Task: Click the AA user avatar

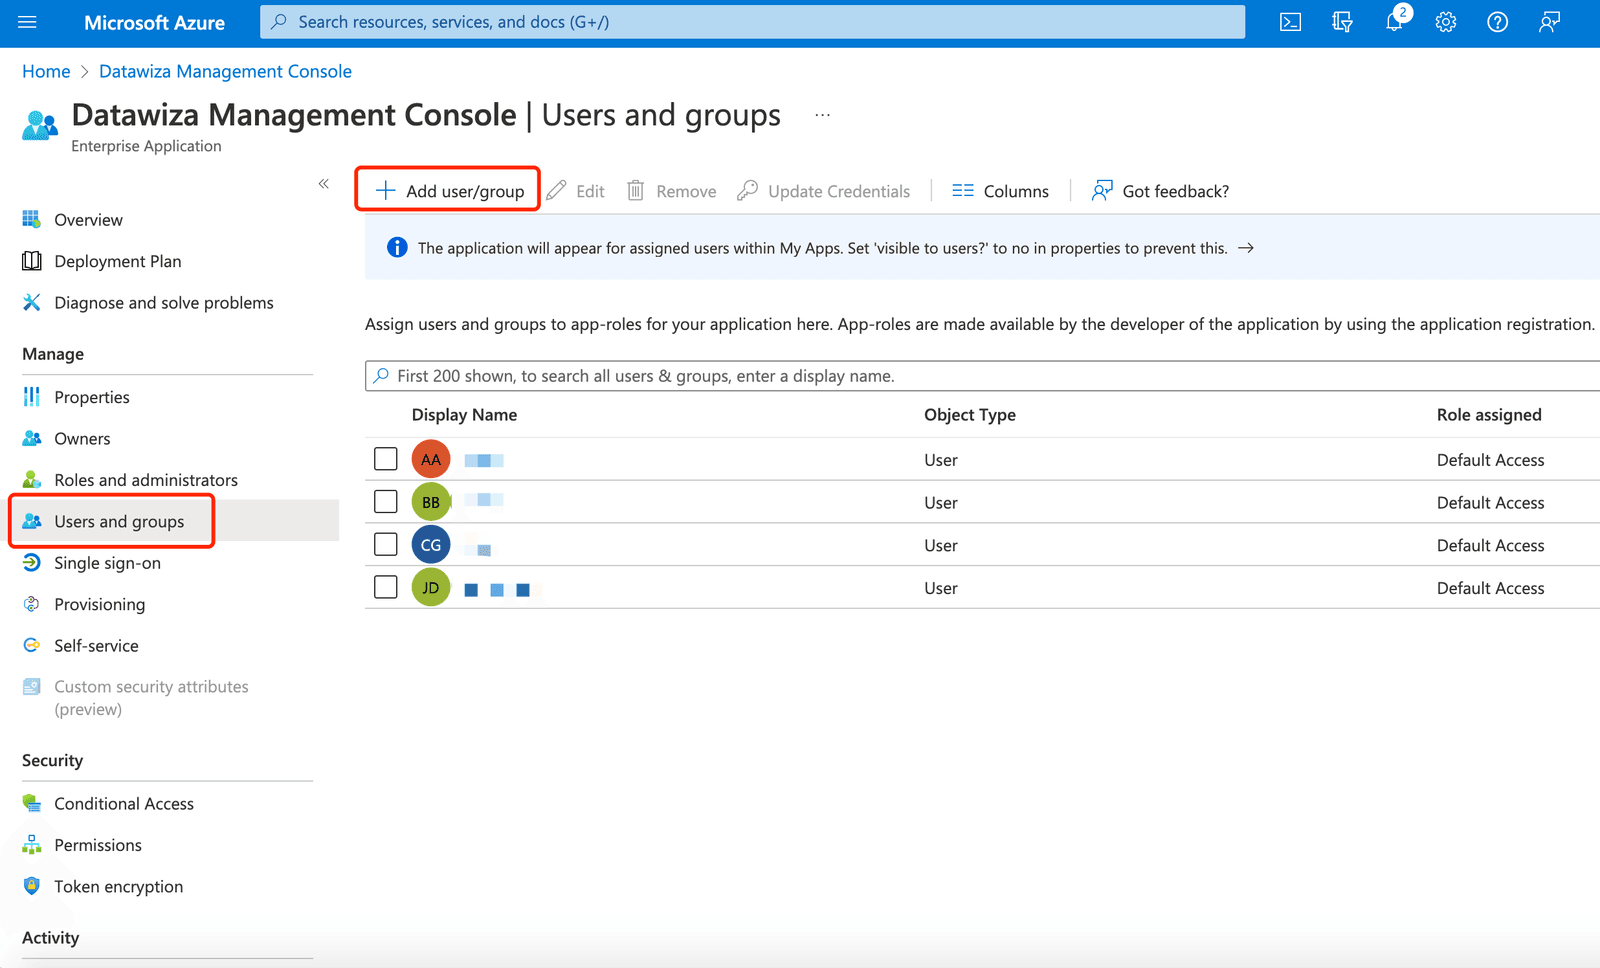Action: [431, 459]
